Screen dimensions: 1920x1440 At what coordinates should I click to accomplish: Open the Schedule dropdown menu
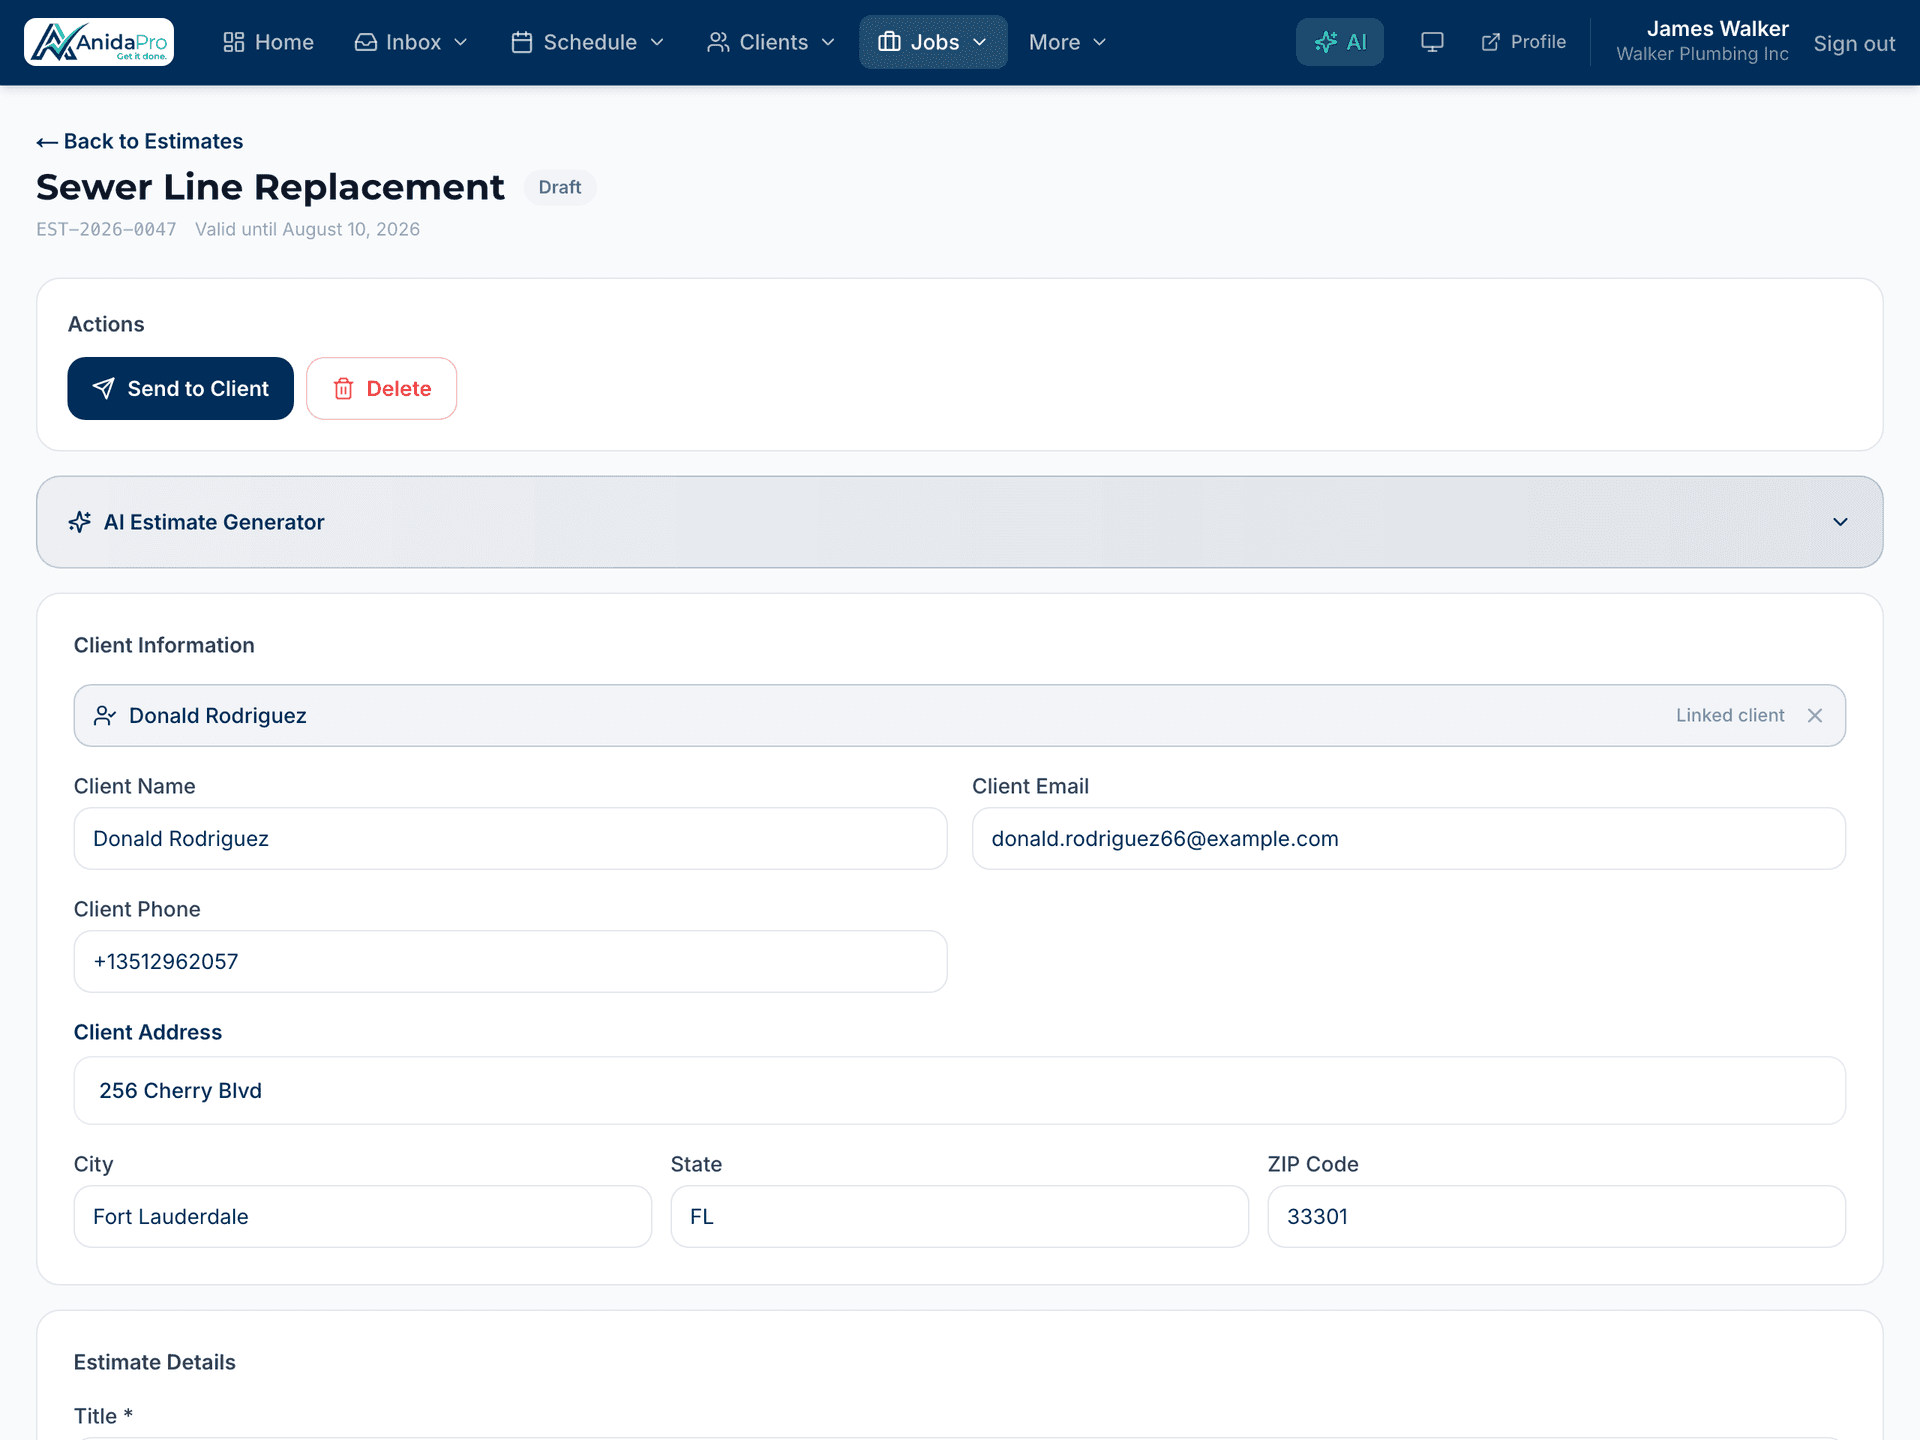(587, 42)
